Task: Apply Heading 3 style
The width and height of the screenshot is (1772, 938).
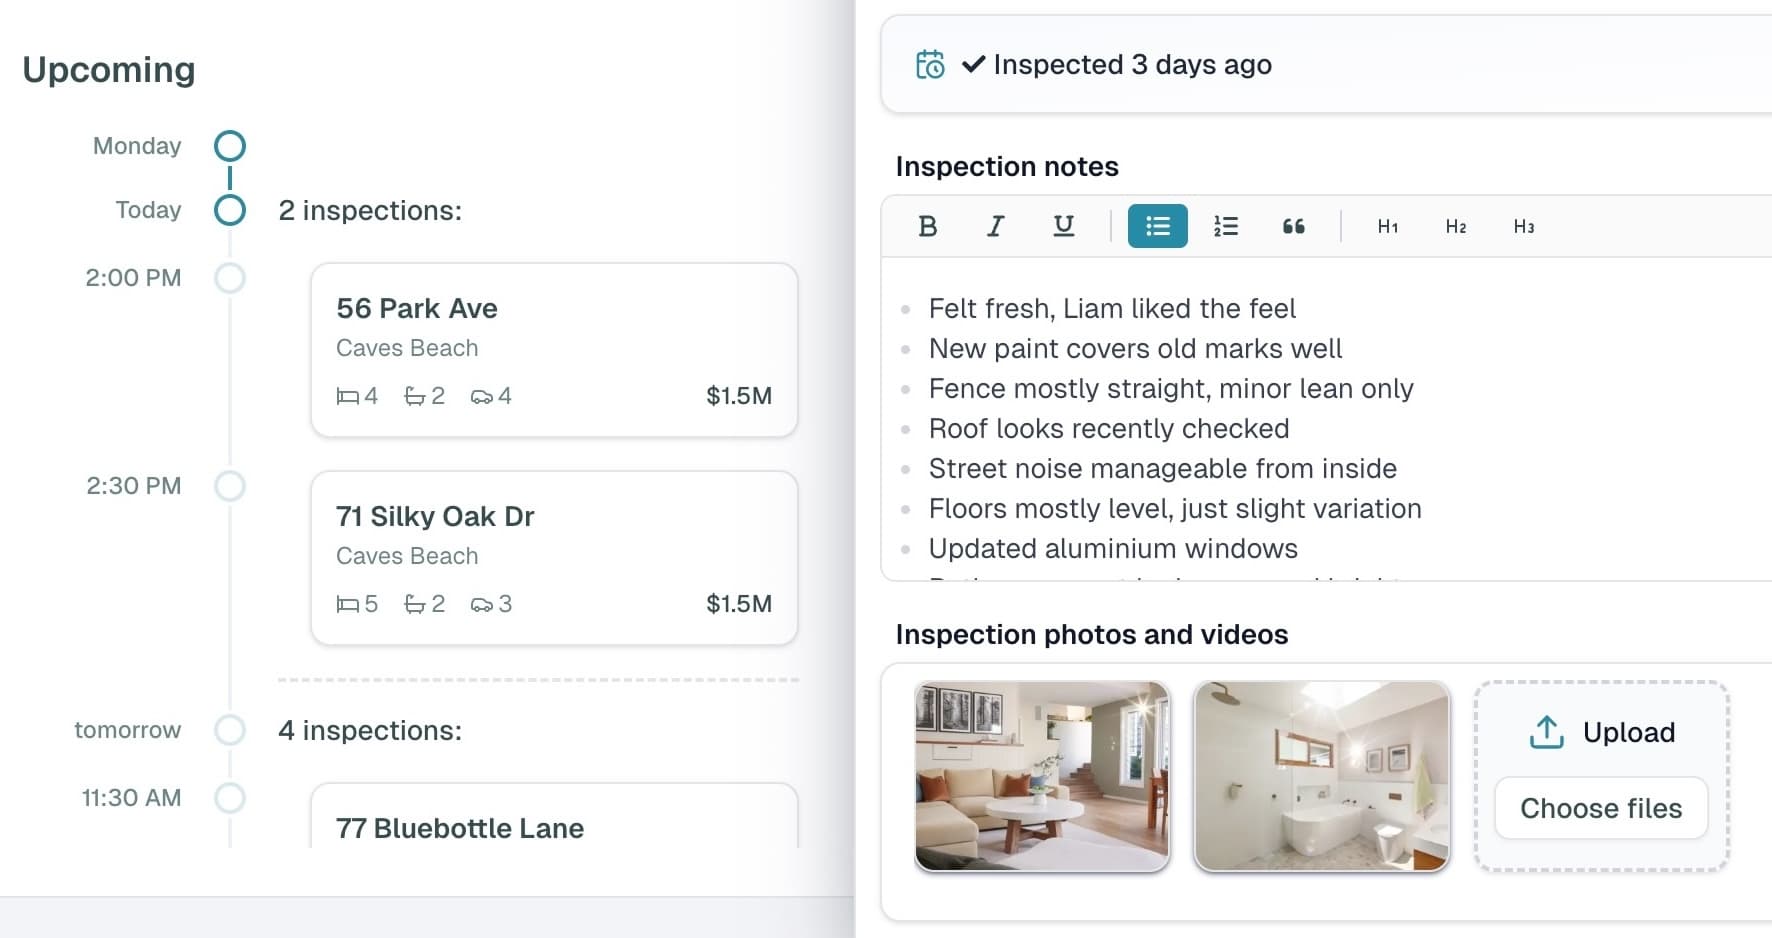Action: pos(1524,226)
